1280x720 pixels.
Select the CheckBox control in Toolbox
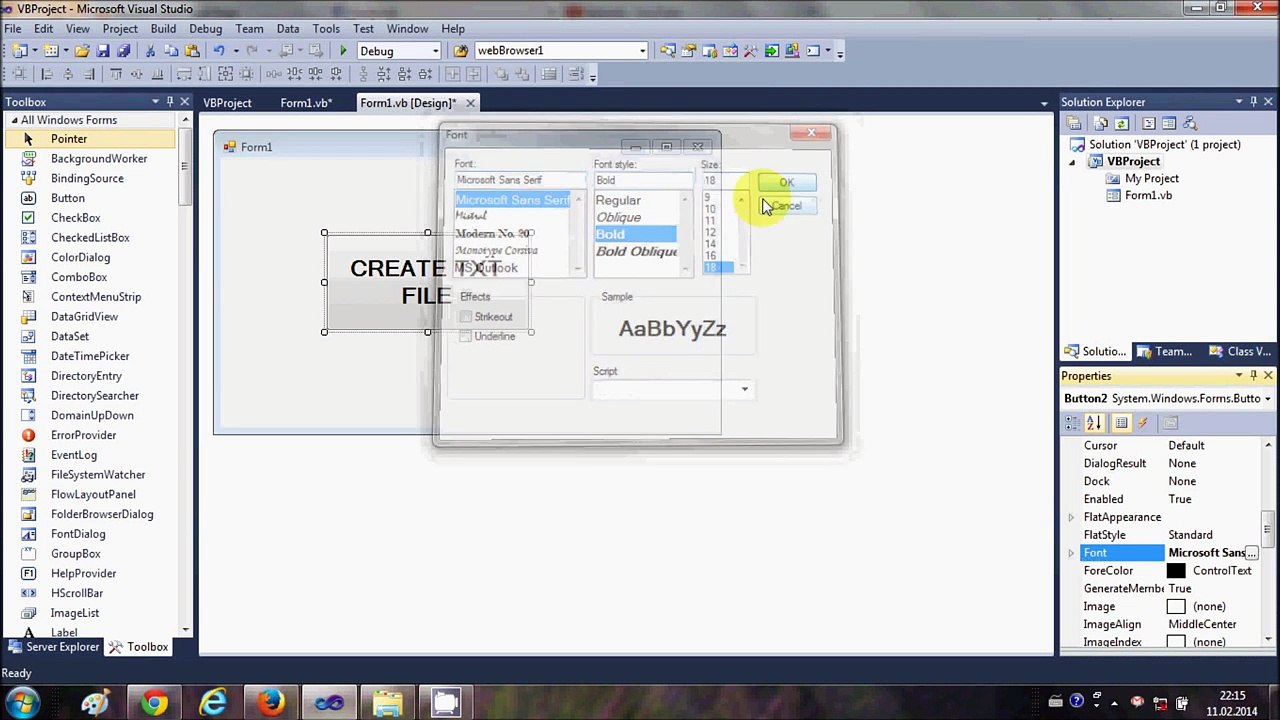89,218
